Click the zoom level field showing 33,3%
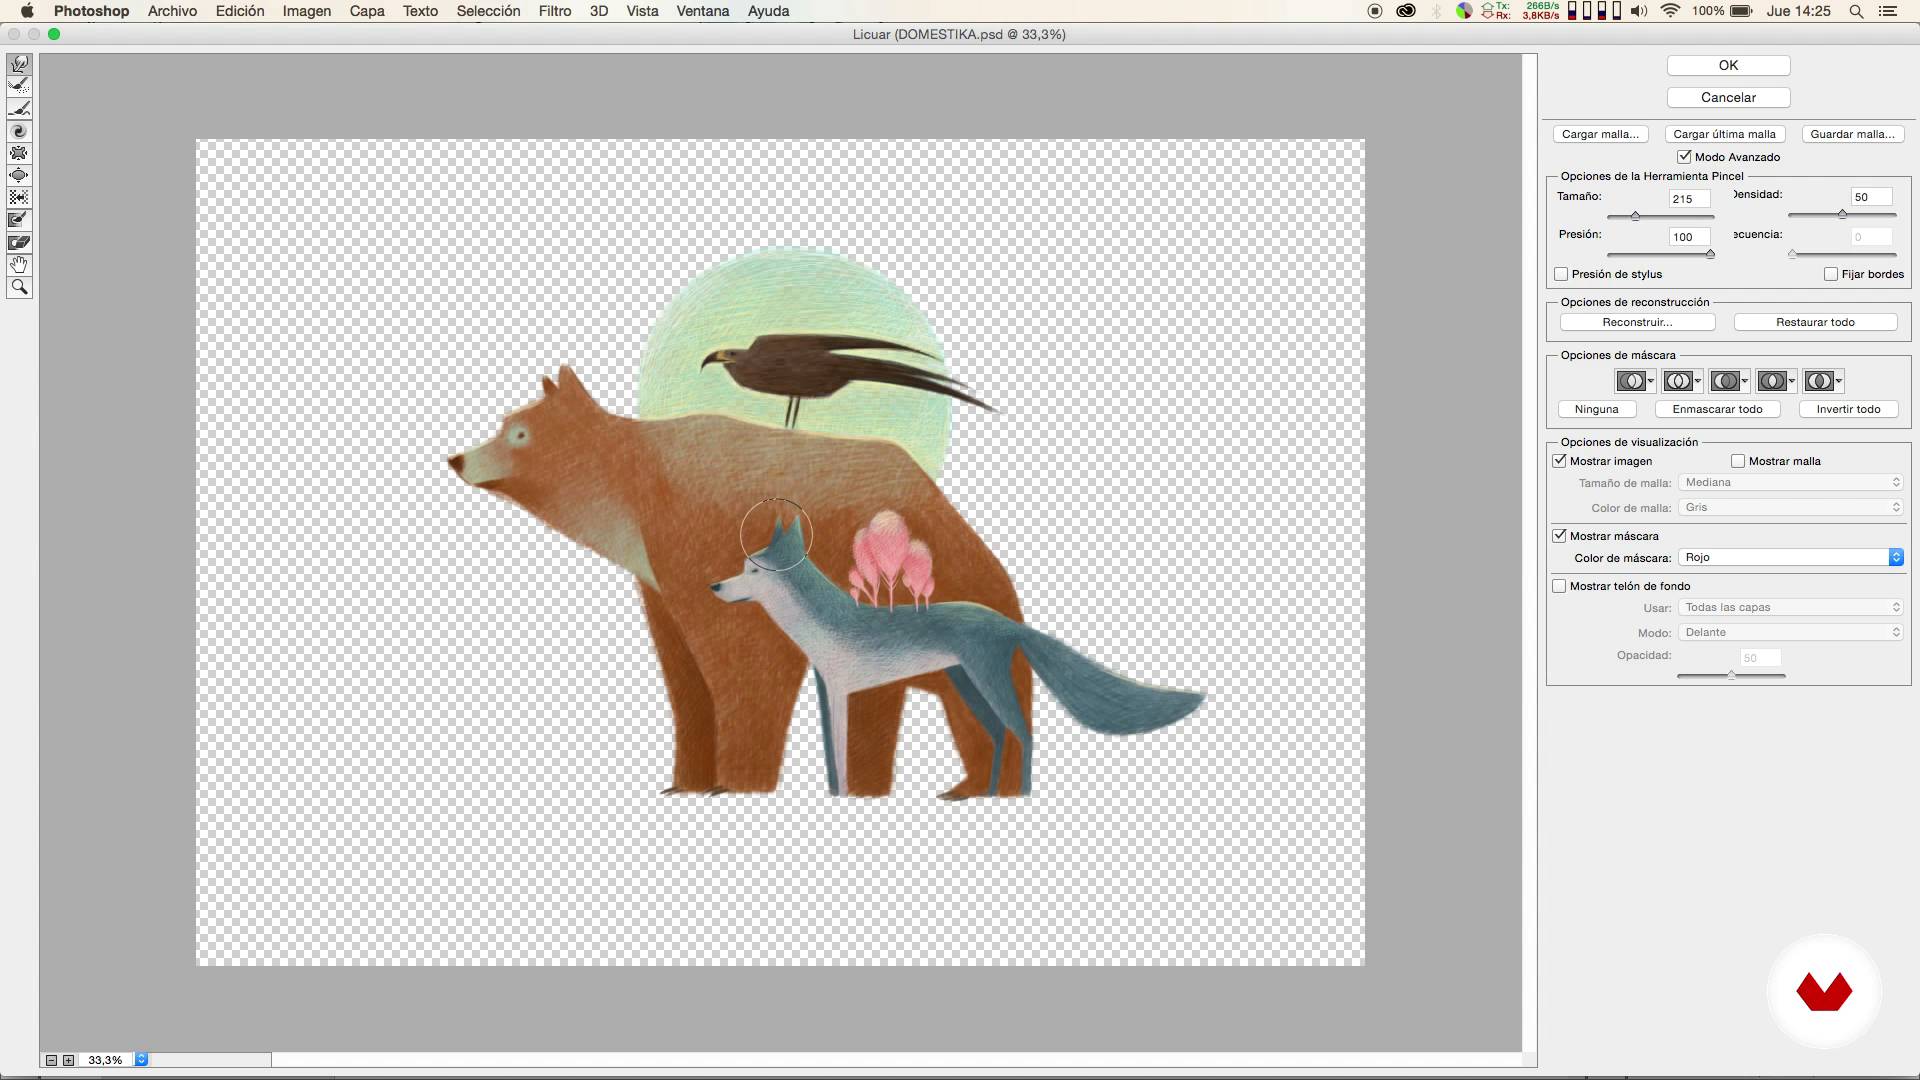 point(106,1060)
